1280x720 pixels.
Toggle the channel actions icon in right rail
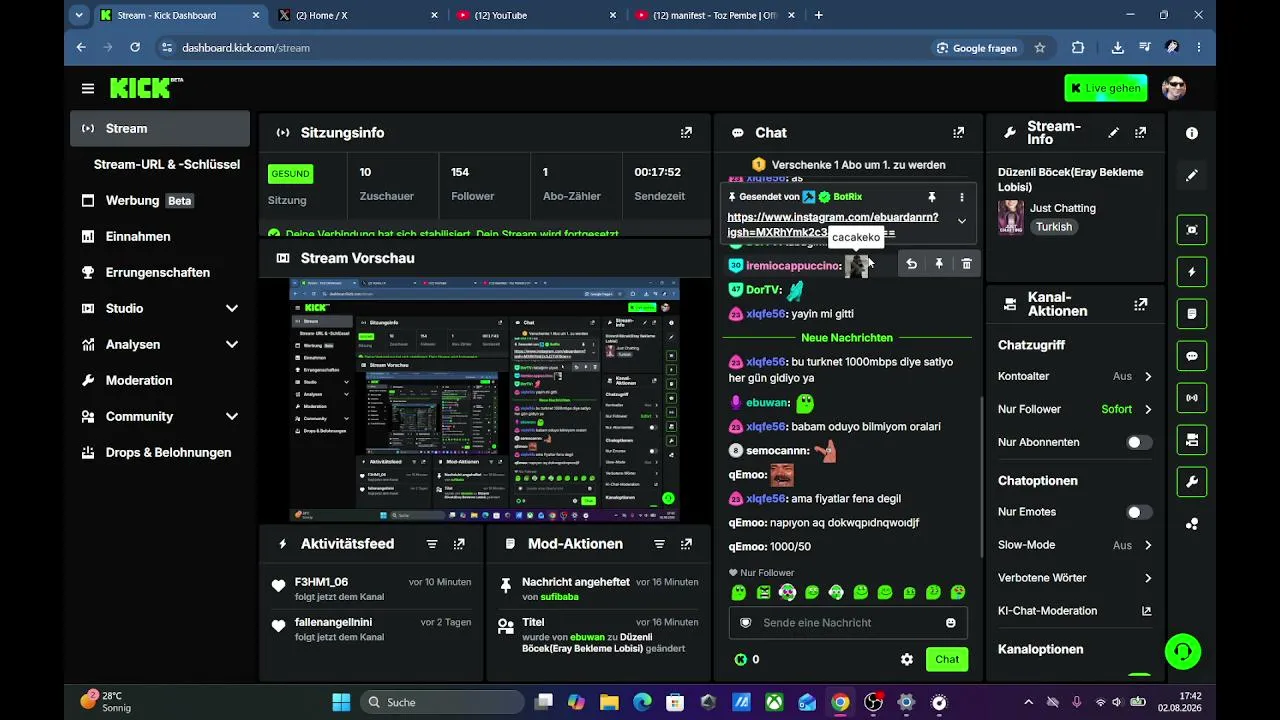tap(1191, 440)
